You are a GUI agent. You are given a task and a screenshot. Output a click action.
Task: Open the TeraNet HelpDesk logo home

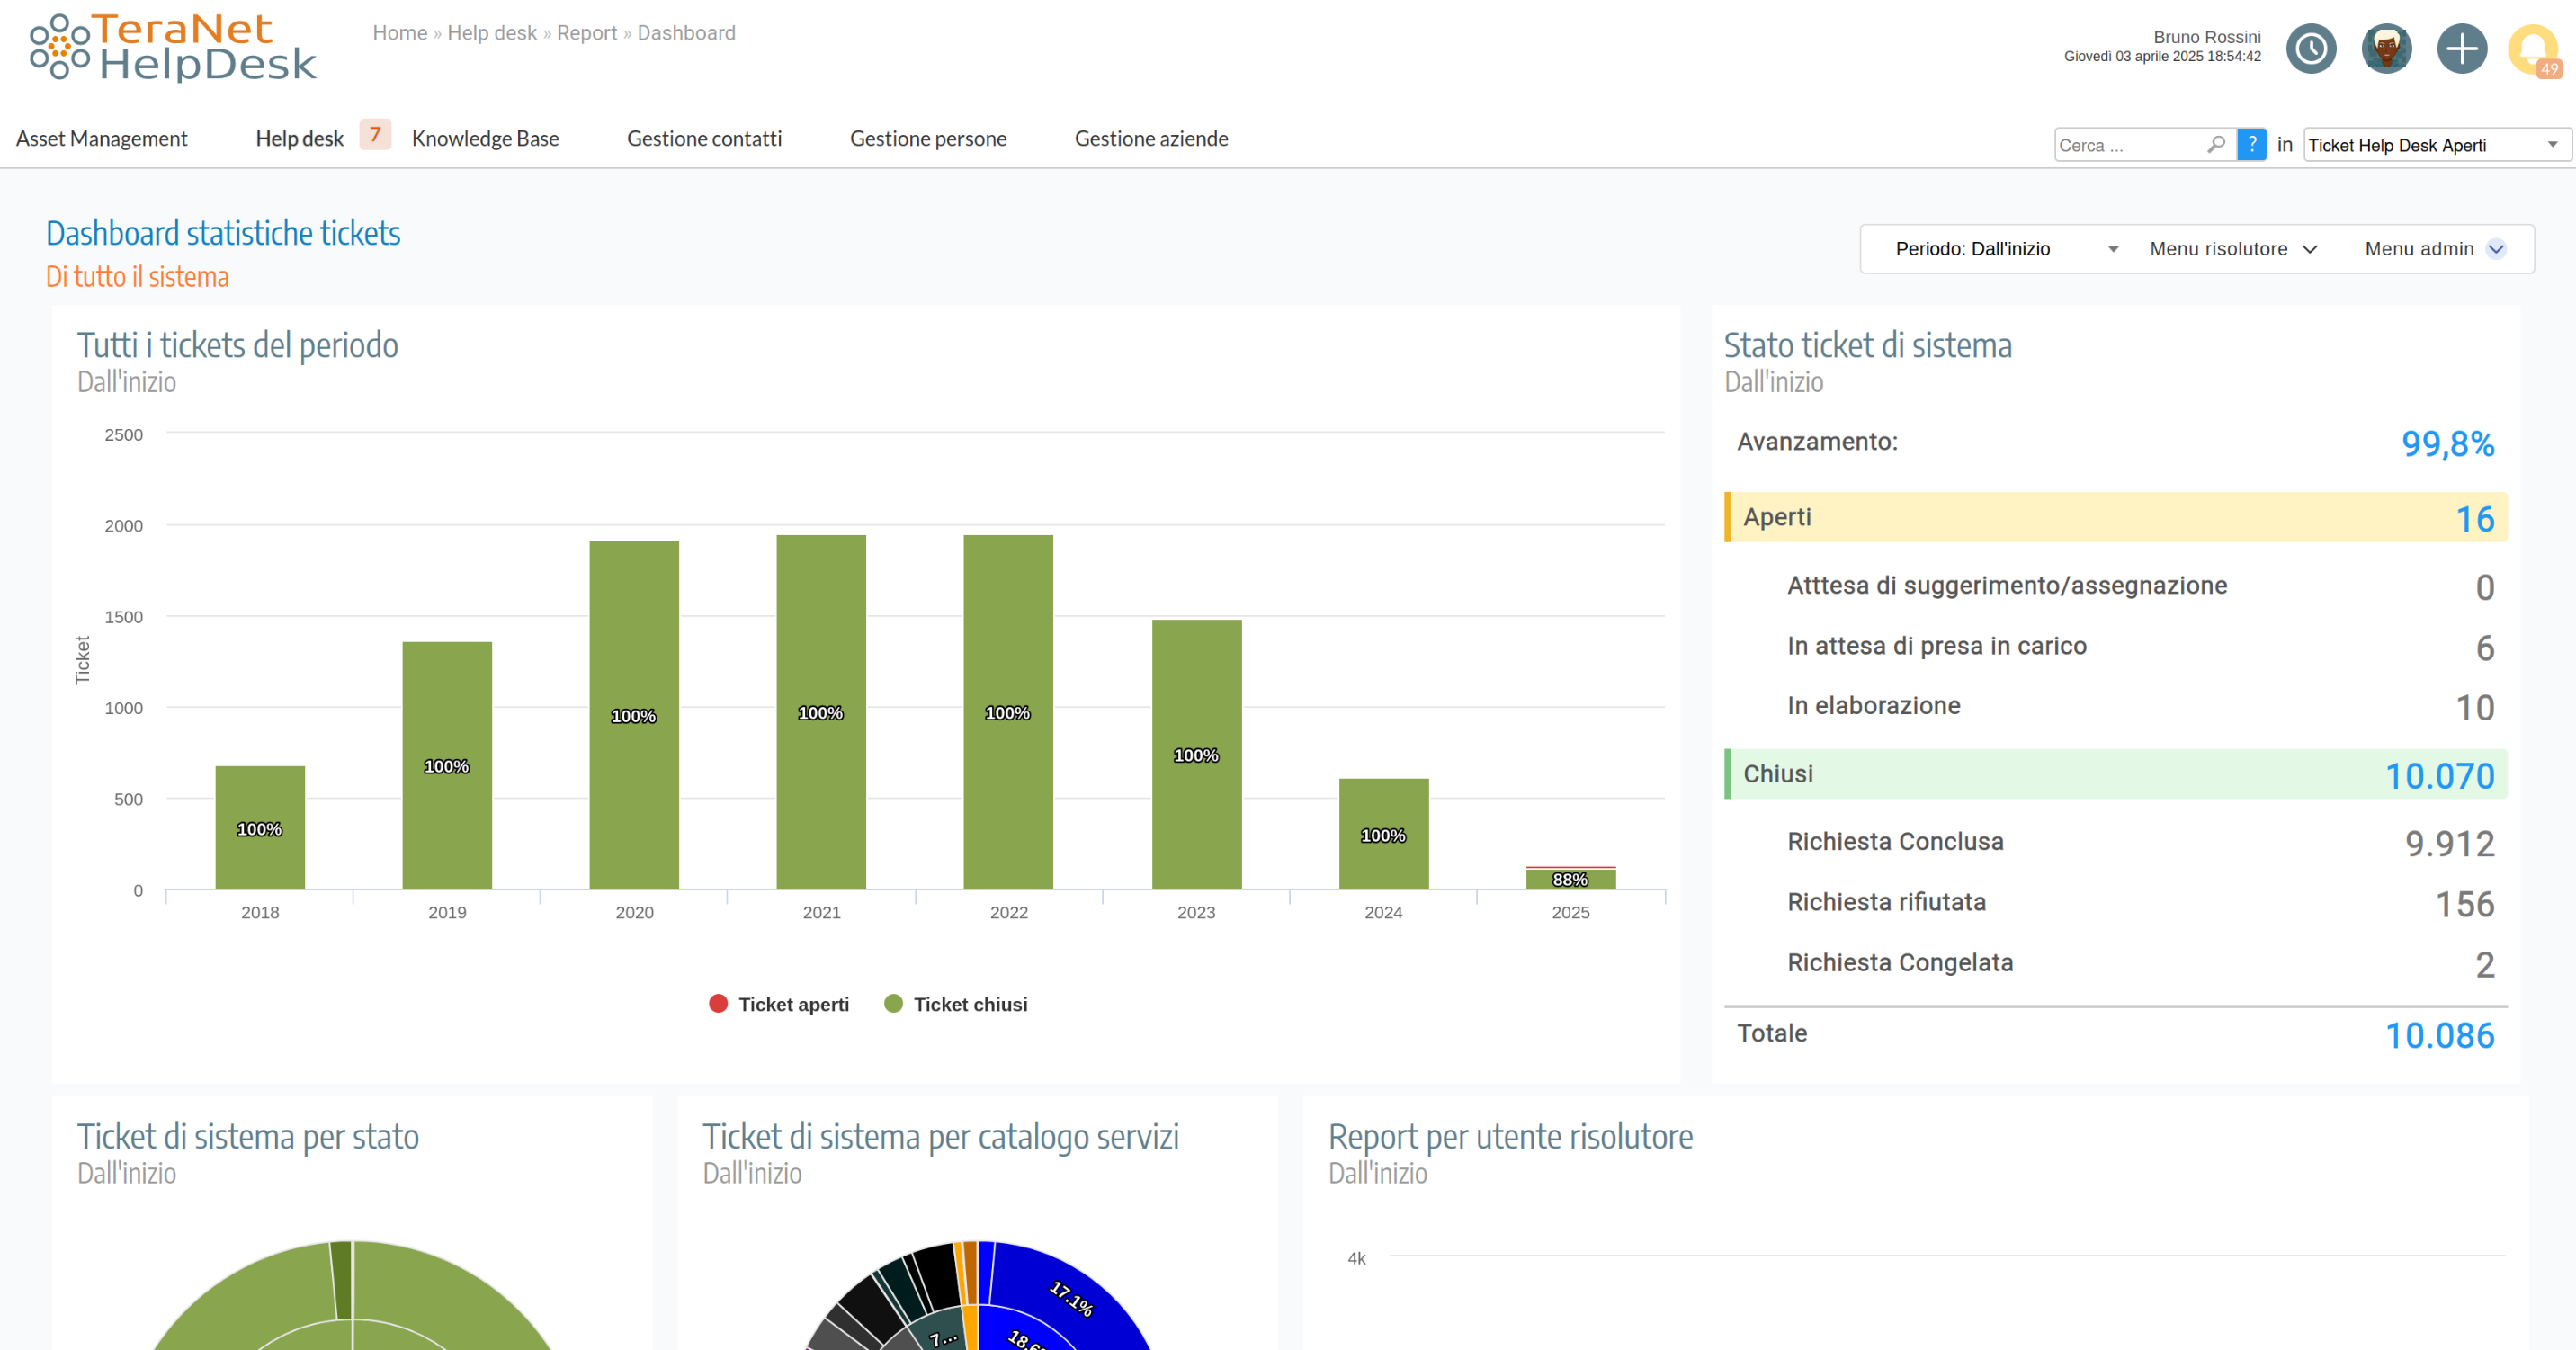[172, 48]
